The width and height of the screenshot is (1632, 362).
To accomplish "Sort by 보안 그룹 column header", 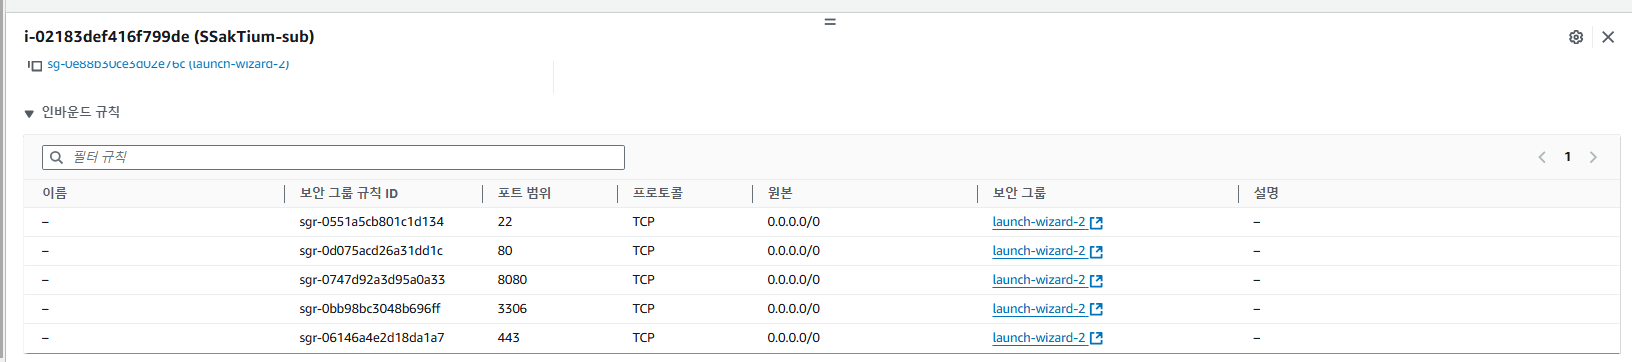I will click(x=1019, y=193).
